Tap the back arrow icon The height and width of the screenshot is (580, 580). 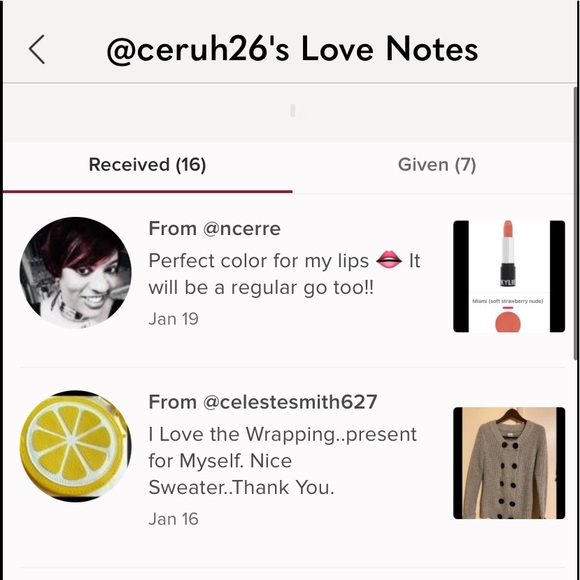[37, 50]
